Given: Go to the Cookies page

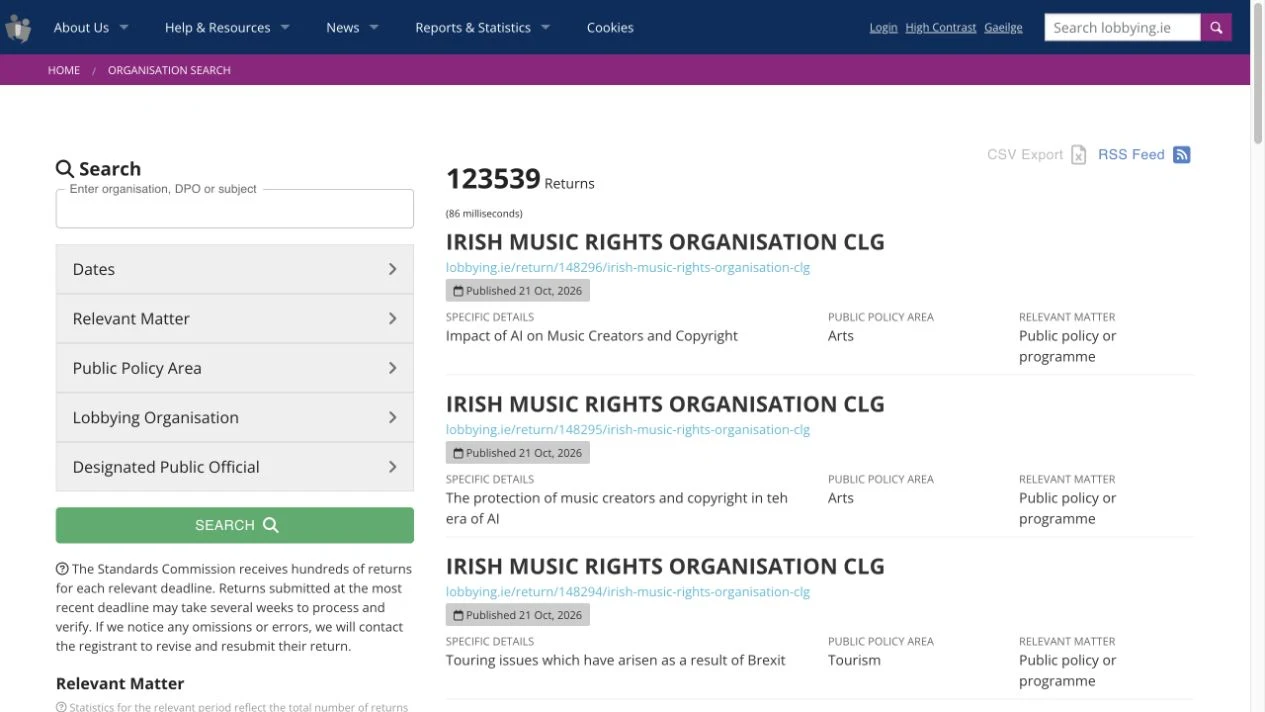Looking at the screenshot, I should click(x=610, y=28).
